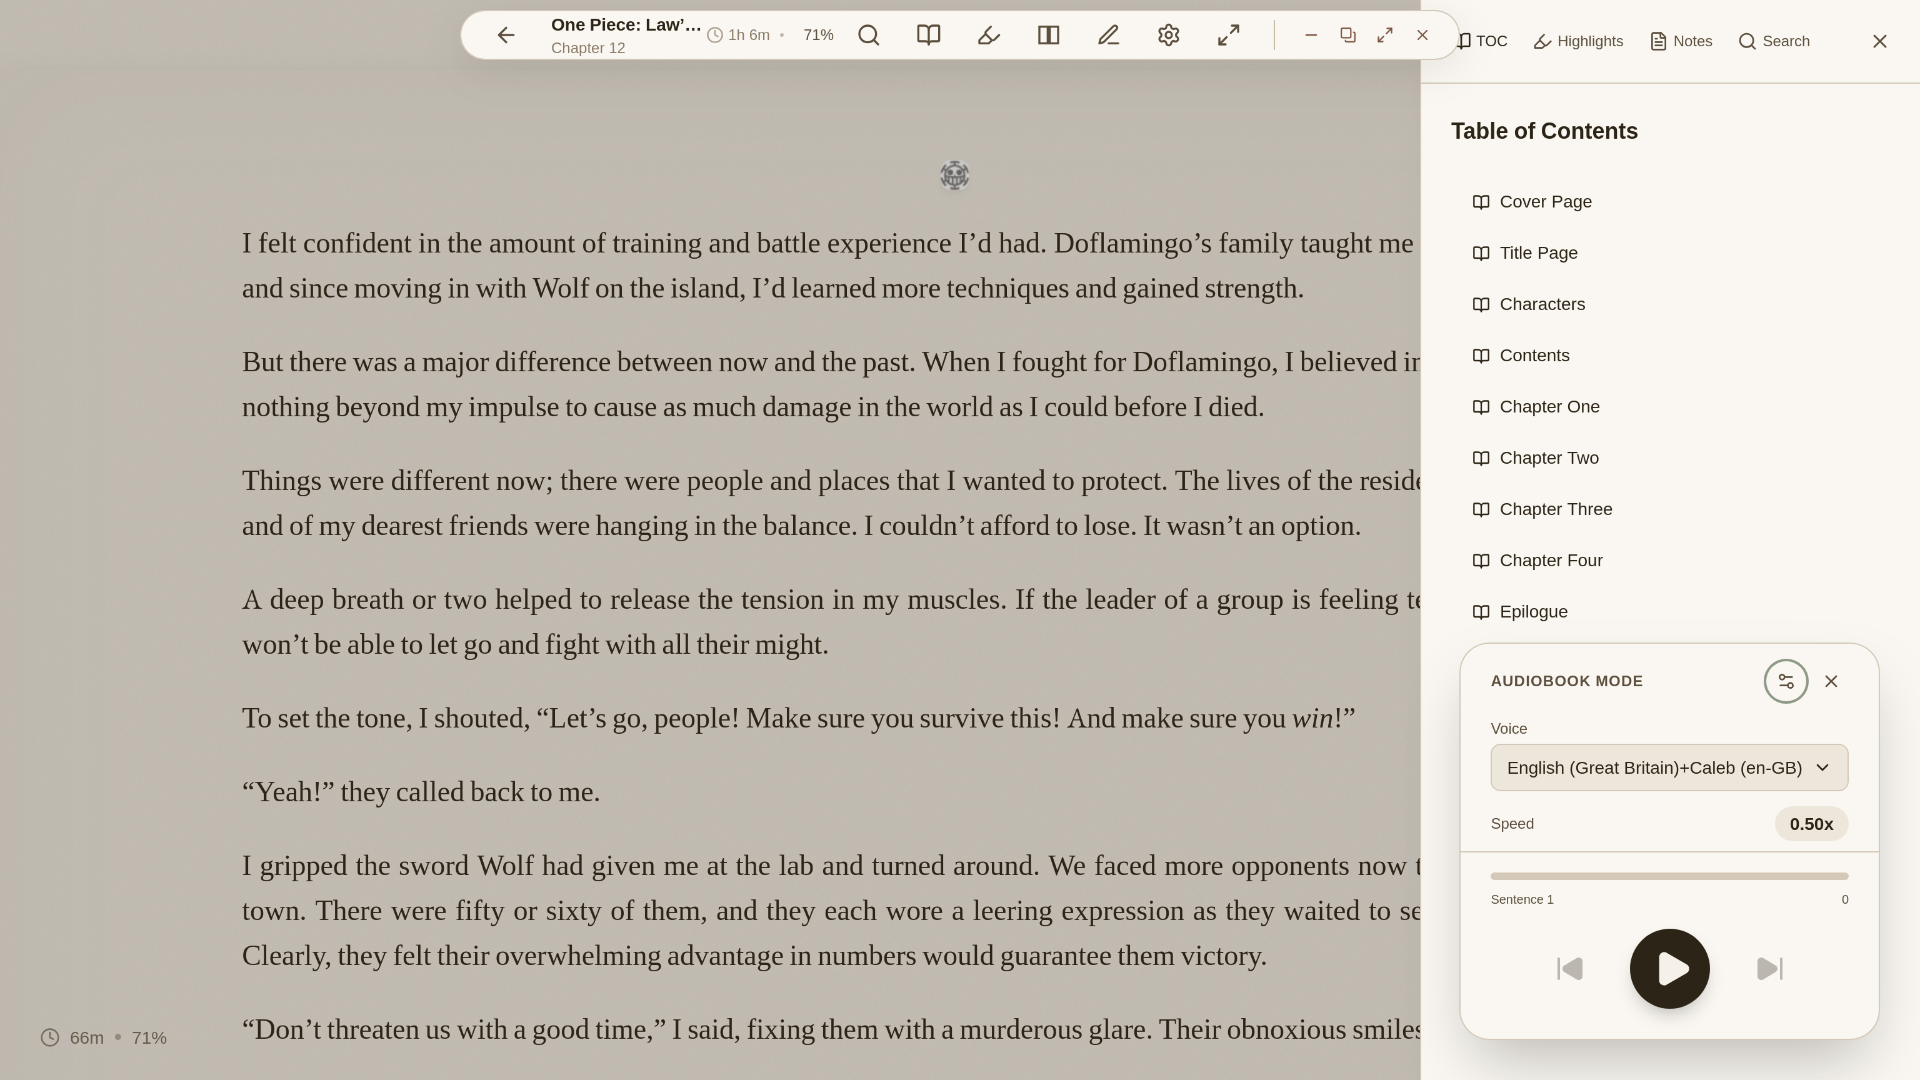Play the audiobook narration
The width and height of the screenshot is (1920, 1080).
[x=1669, y=968]
